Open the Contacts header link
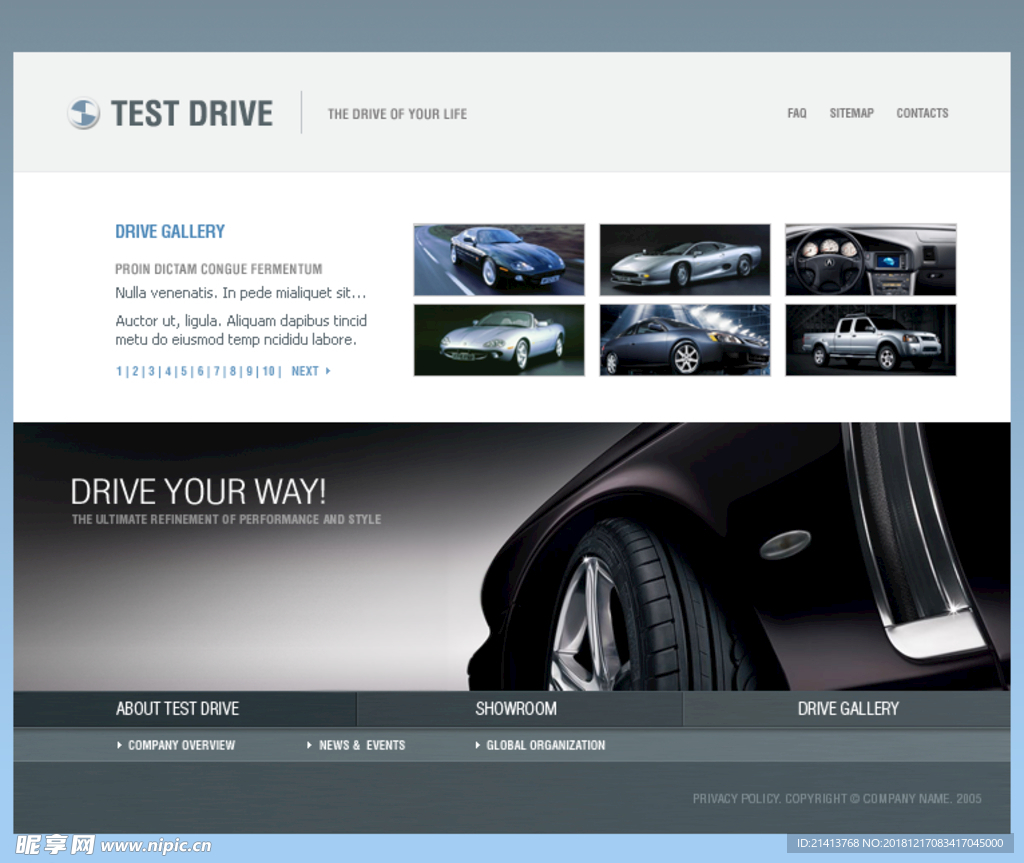Image resolution: width=1024 pixels, height=863 pixels. point(922,113)
